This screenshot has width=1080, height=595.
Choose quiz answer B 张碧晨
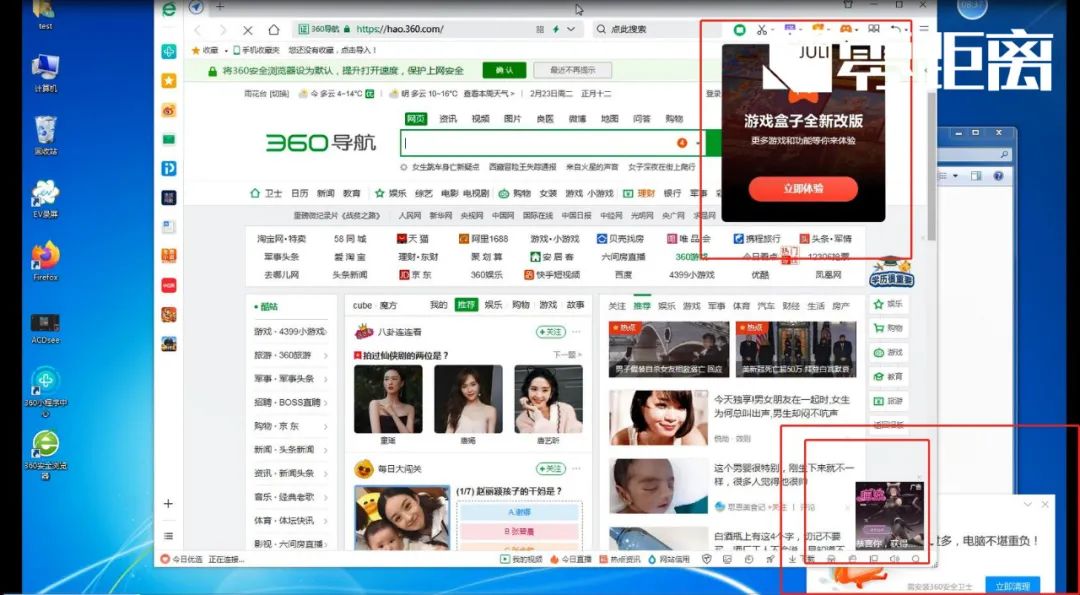520,531
